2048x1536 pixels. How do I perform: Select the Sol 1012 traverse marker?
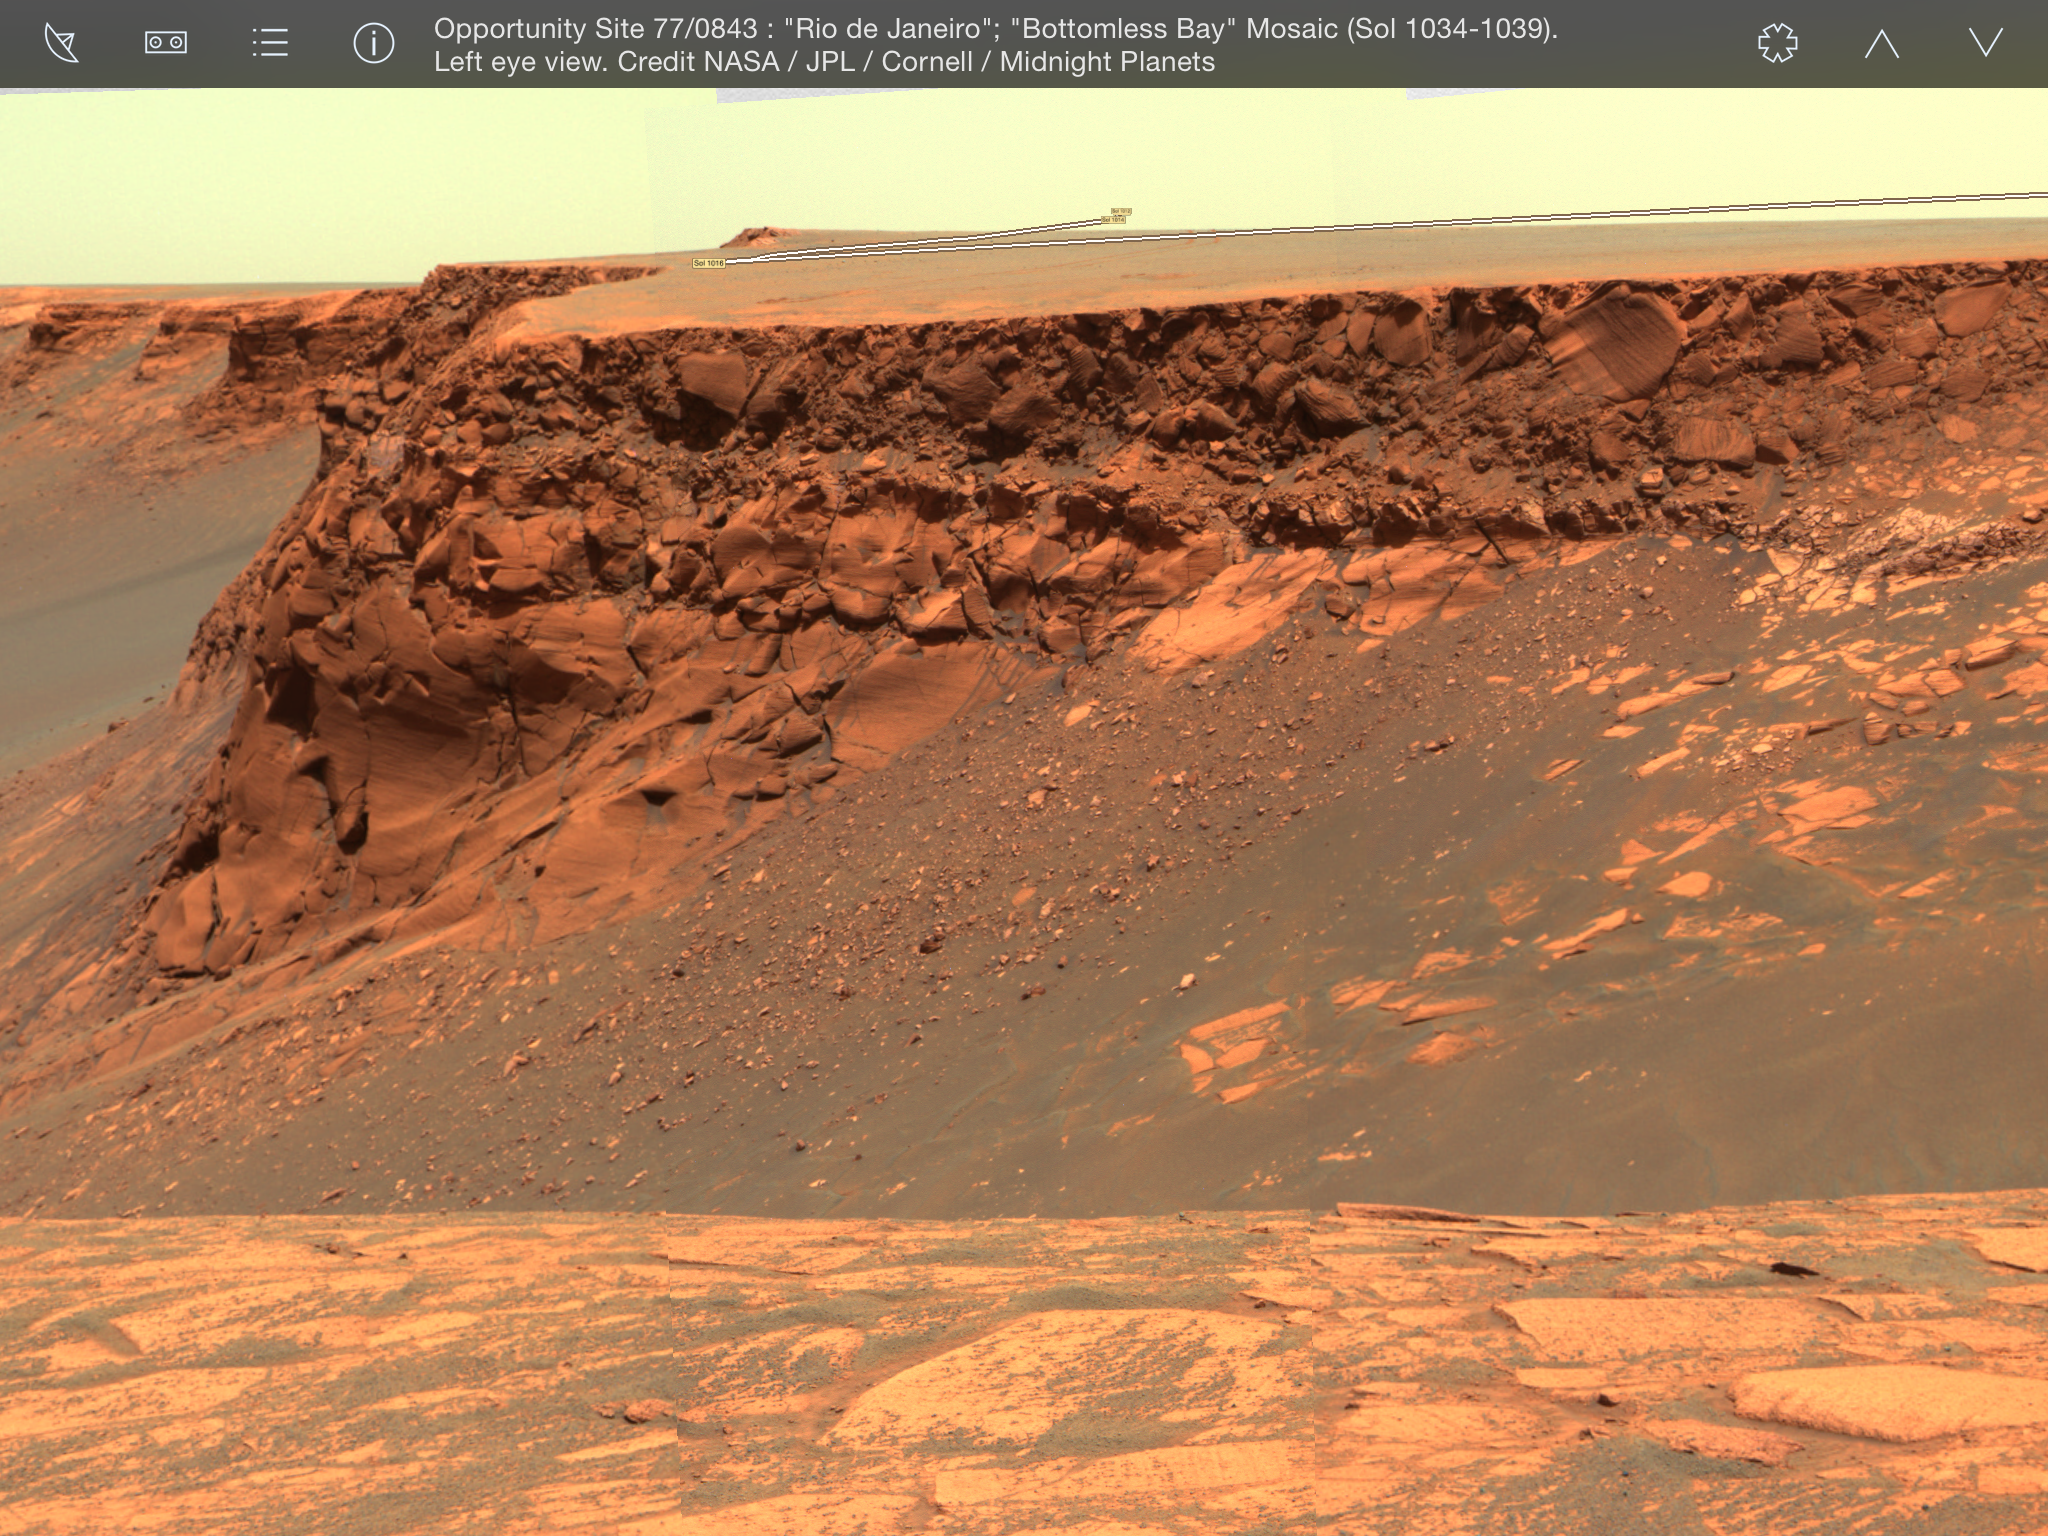coord(1121,211)
